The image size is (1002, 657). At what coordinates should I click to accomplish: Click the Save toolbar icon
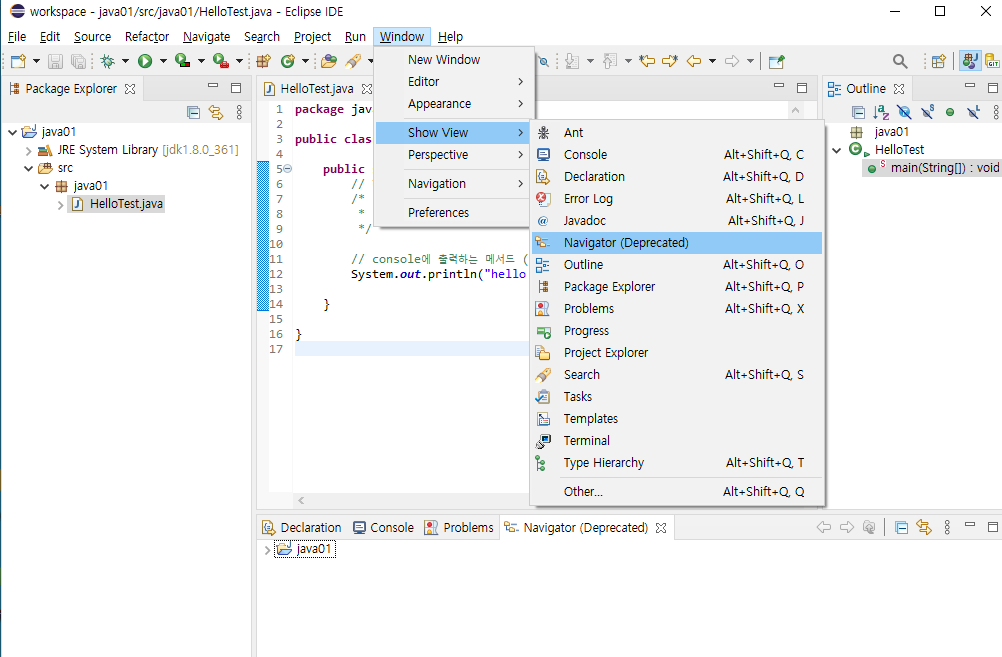point(56,61)
